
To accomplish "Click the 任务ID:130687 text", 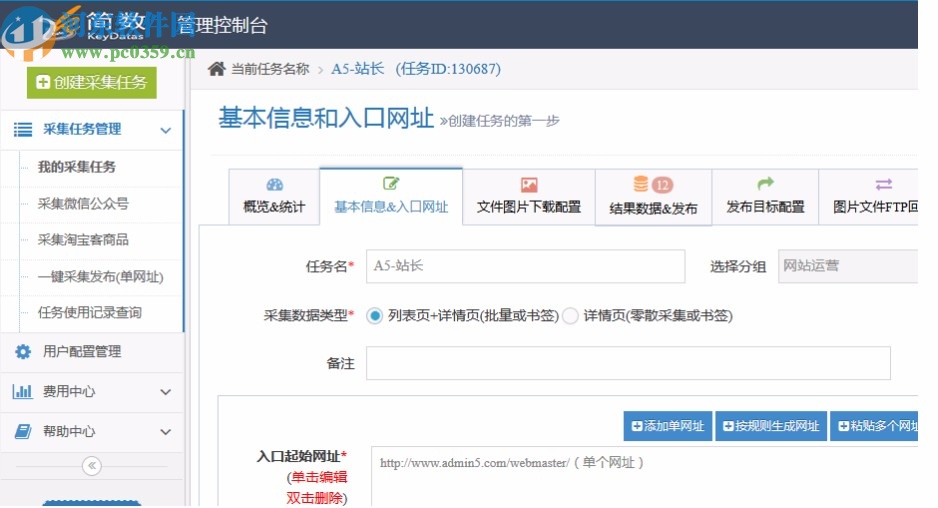I will 448,69.
